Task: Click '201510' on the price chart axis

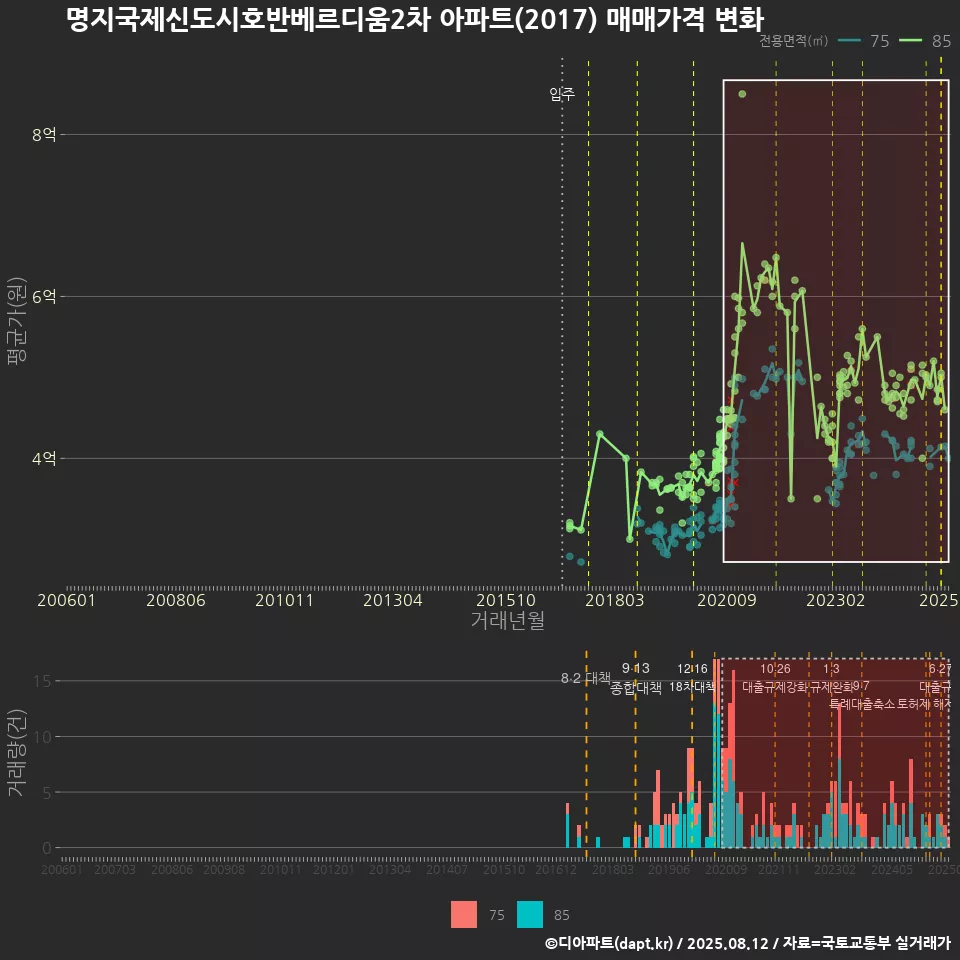Action: tap(506, 600)
